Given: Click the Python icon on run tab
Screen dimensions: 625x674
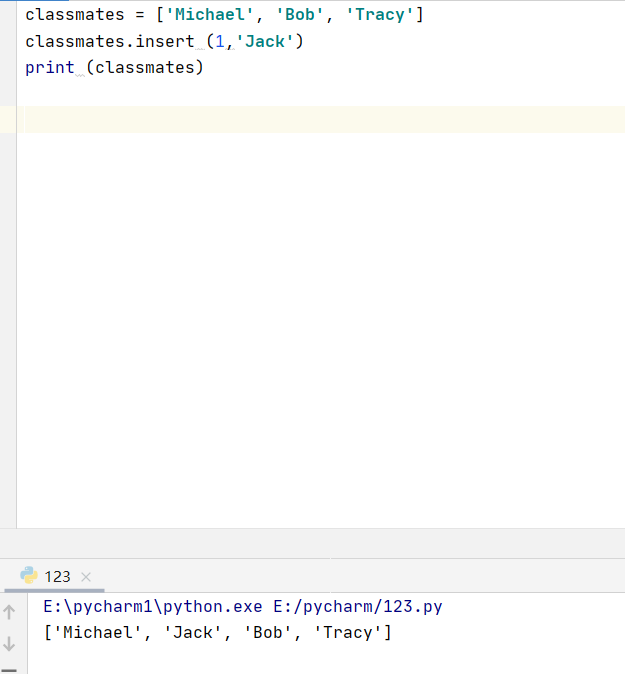Looking at the screenshot, I should click(x=29, y=575).
